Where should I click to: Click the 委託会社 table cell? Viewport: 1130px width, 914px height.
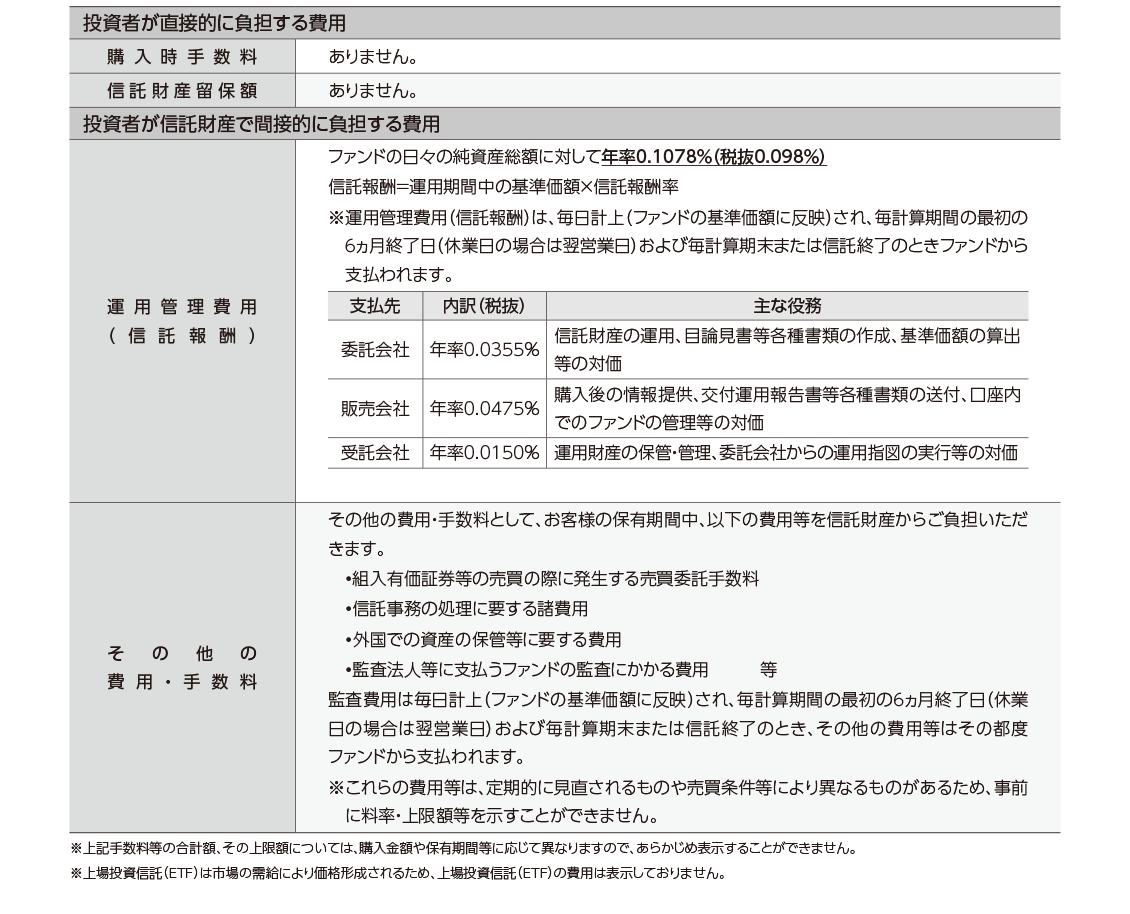pyautogui.click(x=374, y=350)
